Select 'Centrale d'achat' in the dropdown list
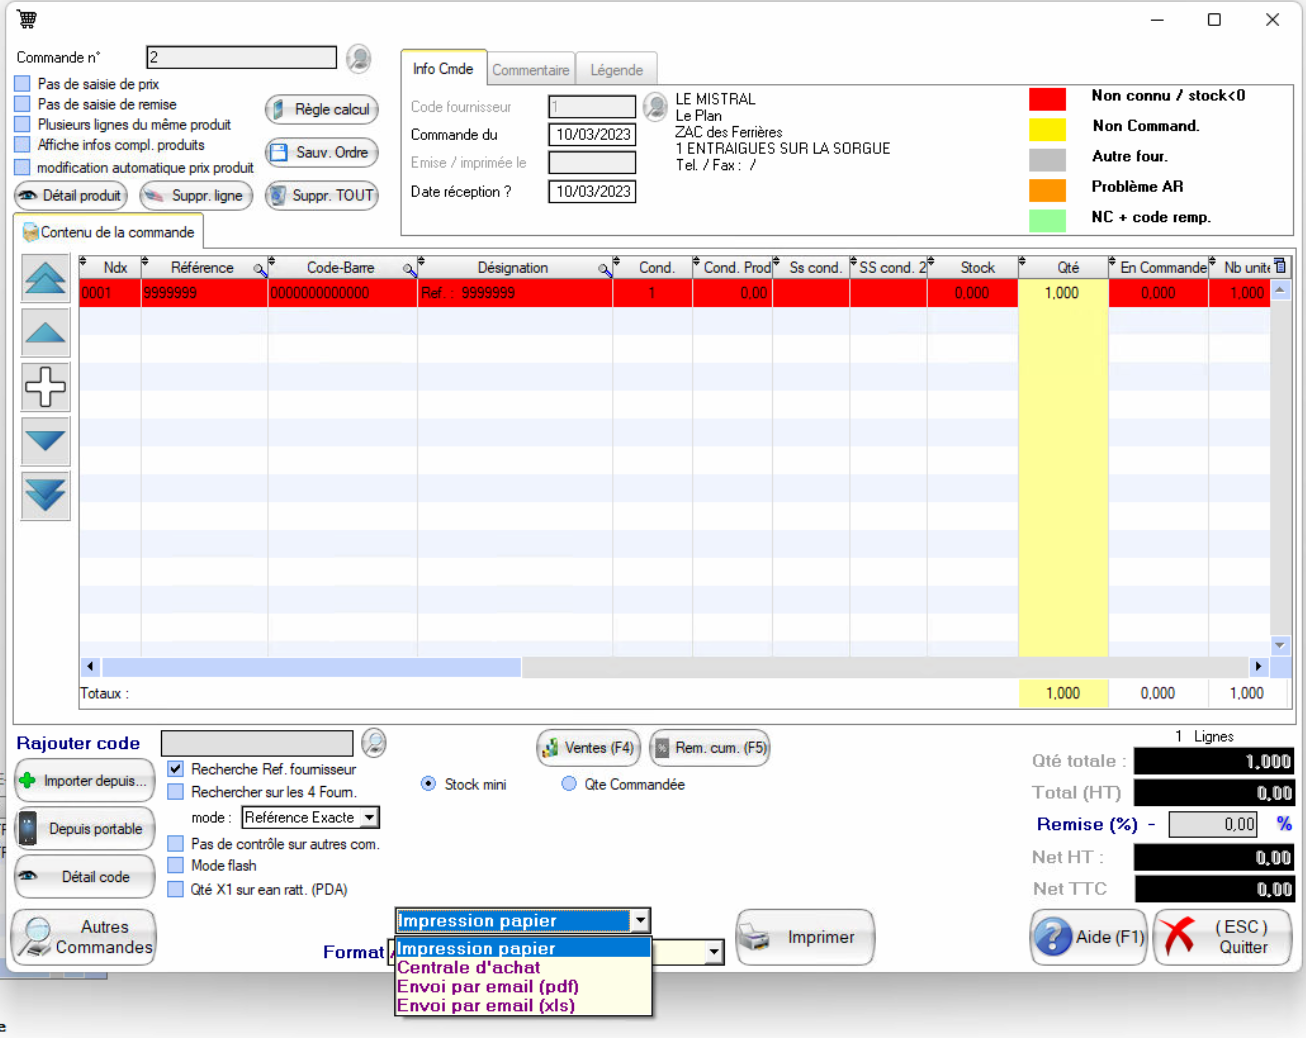This screenshot has width=1306, height=1038. (x=468, y=967)
